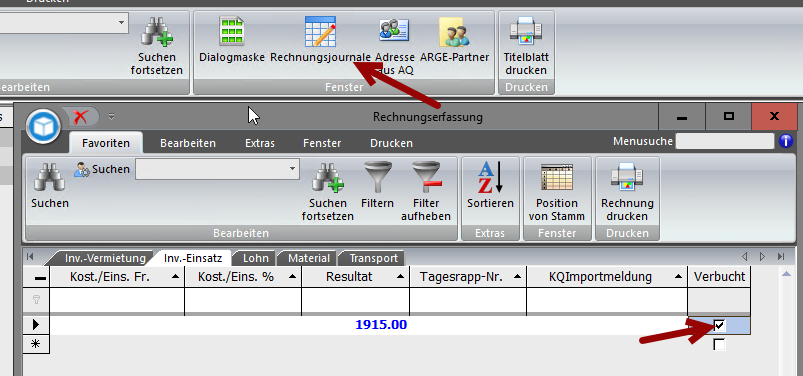Click Titelblatt drucken printer icon

tap(525, 32)
